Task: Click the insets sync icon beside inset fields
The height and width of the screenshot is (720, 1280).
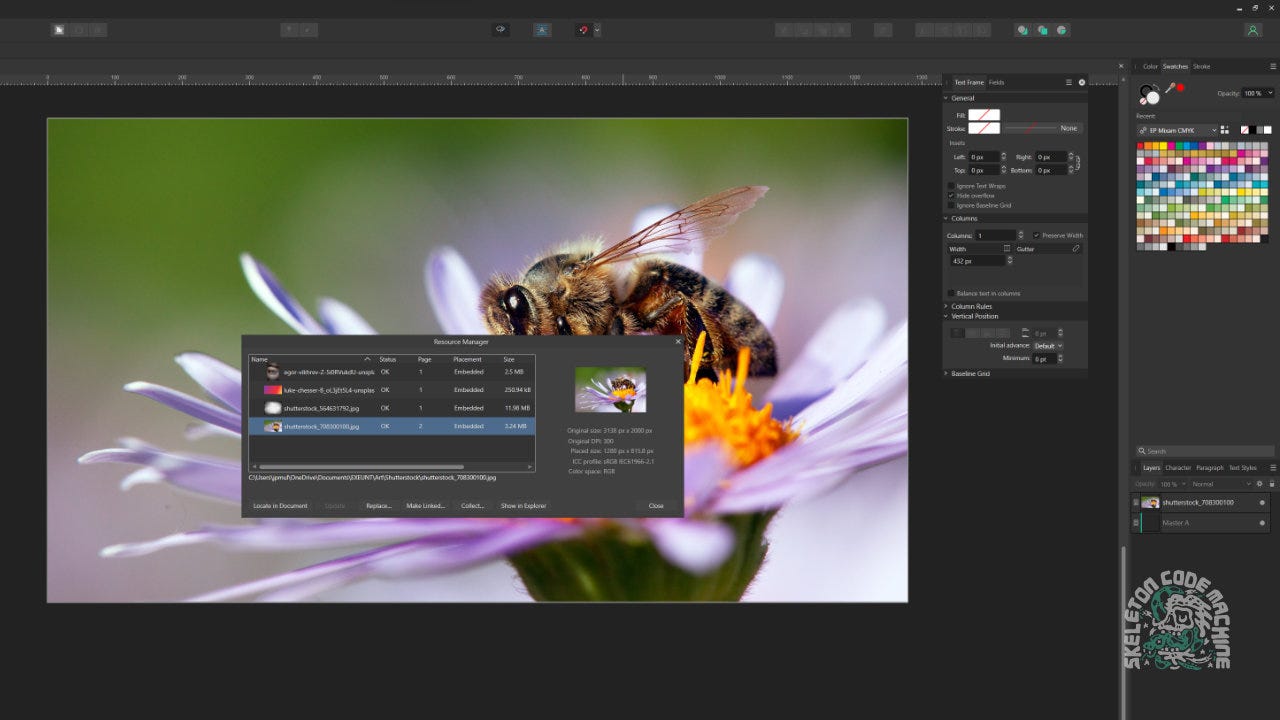Action: point(1077,163)
